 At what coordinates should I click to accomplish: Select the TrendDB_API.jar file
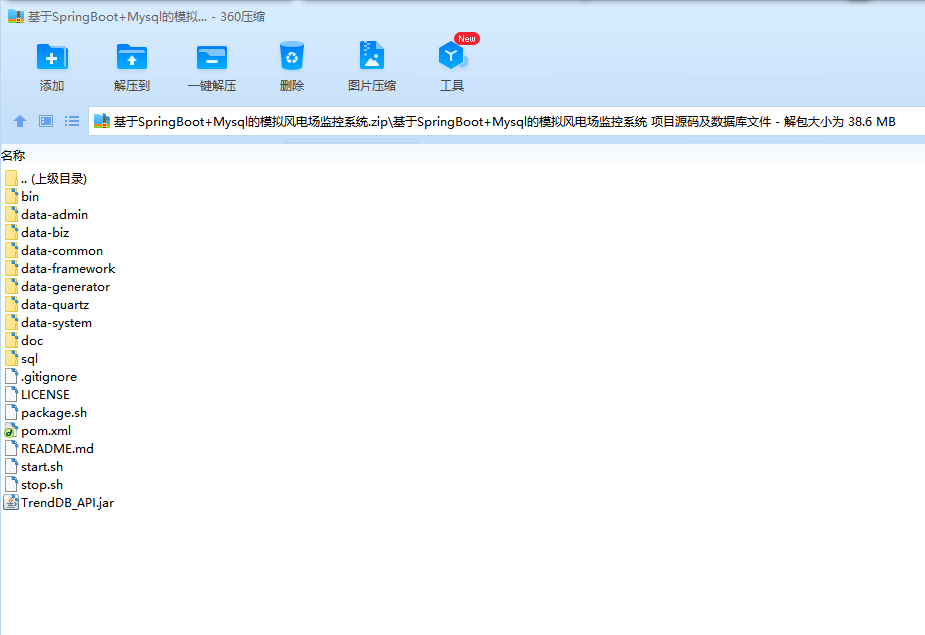point(59,503)
